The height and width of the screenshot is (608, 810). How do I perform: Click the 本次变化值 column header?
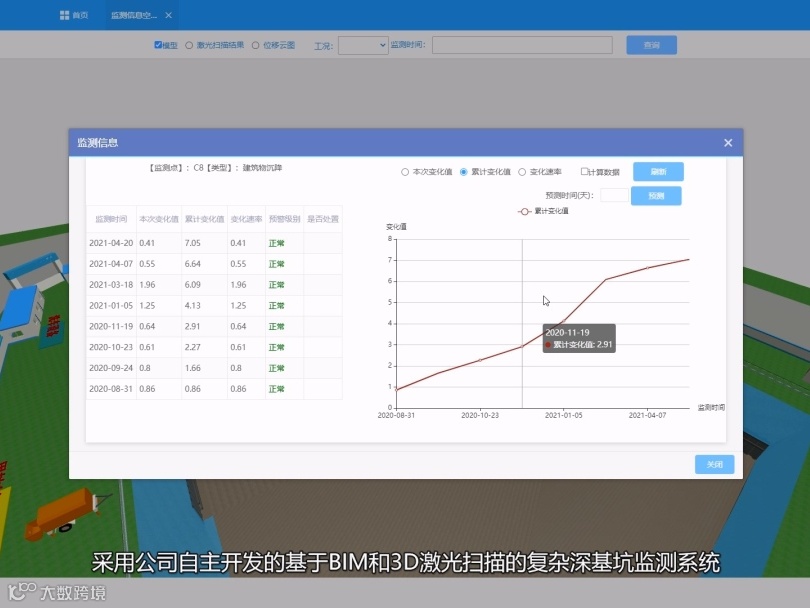(159, 219)
